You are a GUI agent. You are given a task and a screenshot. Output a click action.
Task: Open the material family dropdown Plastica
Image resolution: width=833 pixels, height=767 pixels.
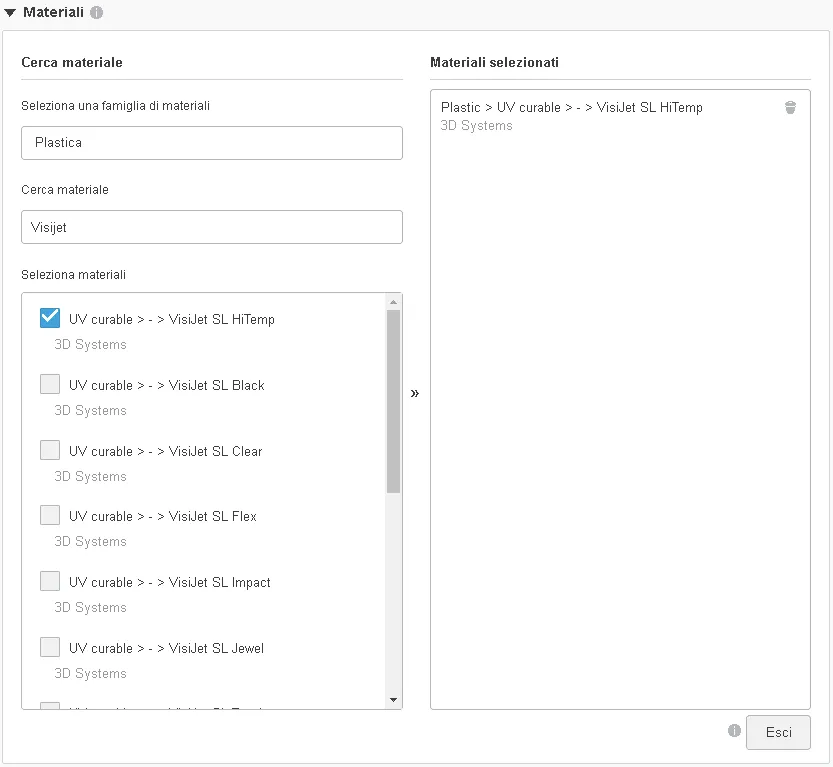click(211, 143)
